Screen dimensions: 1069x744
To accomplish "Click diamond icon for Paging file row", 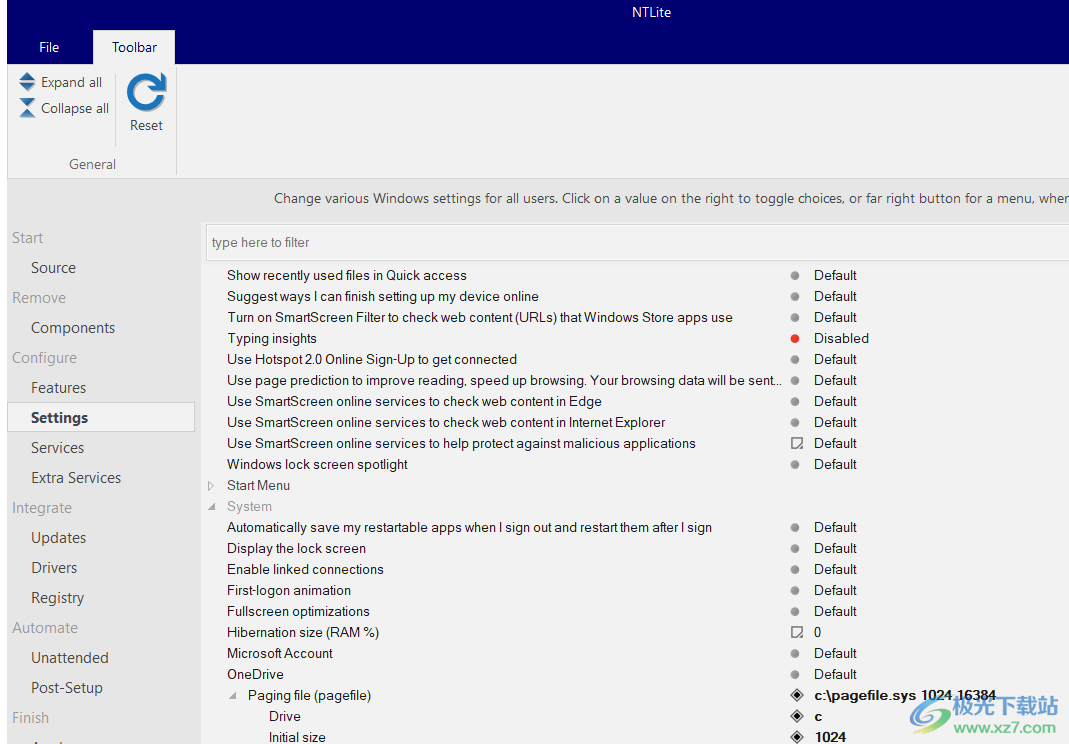I will point(796,696).
